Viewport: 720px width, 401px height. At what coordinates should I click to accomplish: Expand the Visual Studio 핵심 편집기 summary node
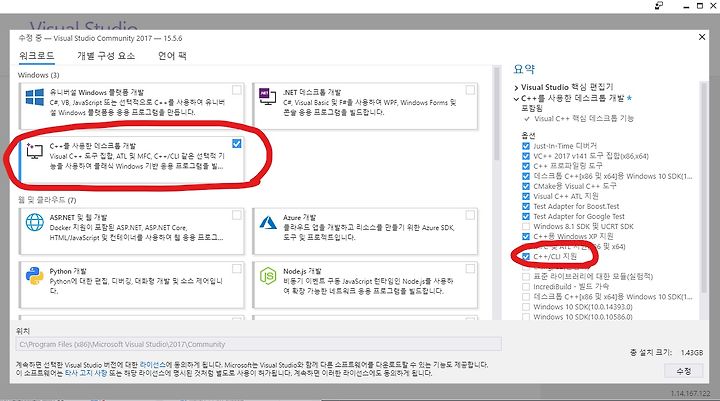coord(516,88)
